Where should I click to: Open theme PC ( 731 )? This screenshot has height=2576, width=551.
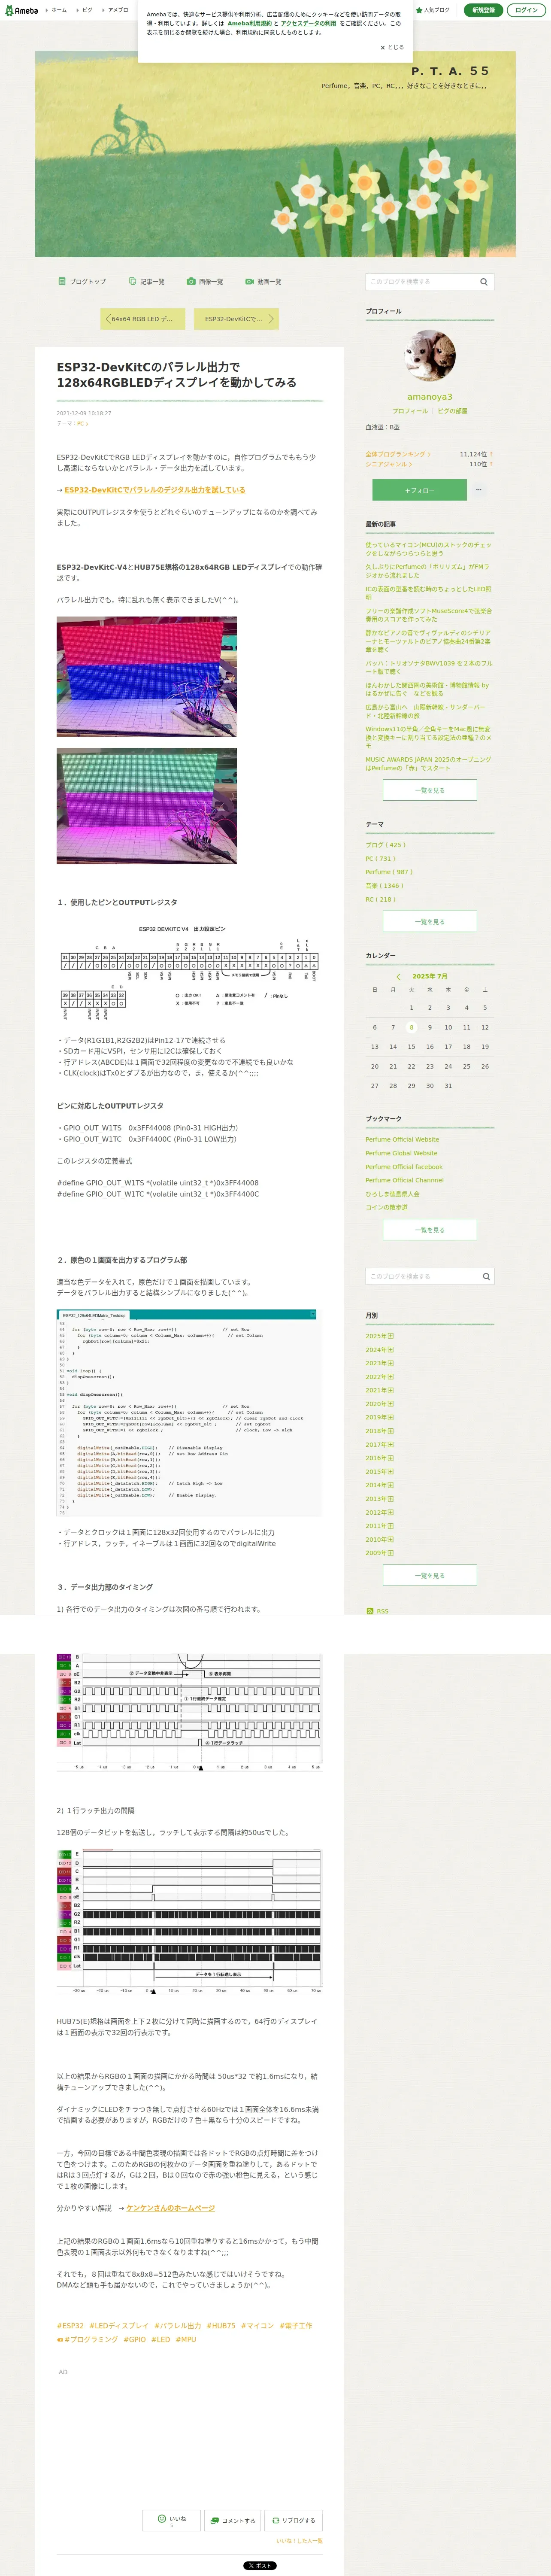tap(380, 859)
